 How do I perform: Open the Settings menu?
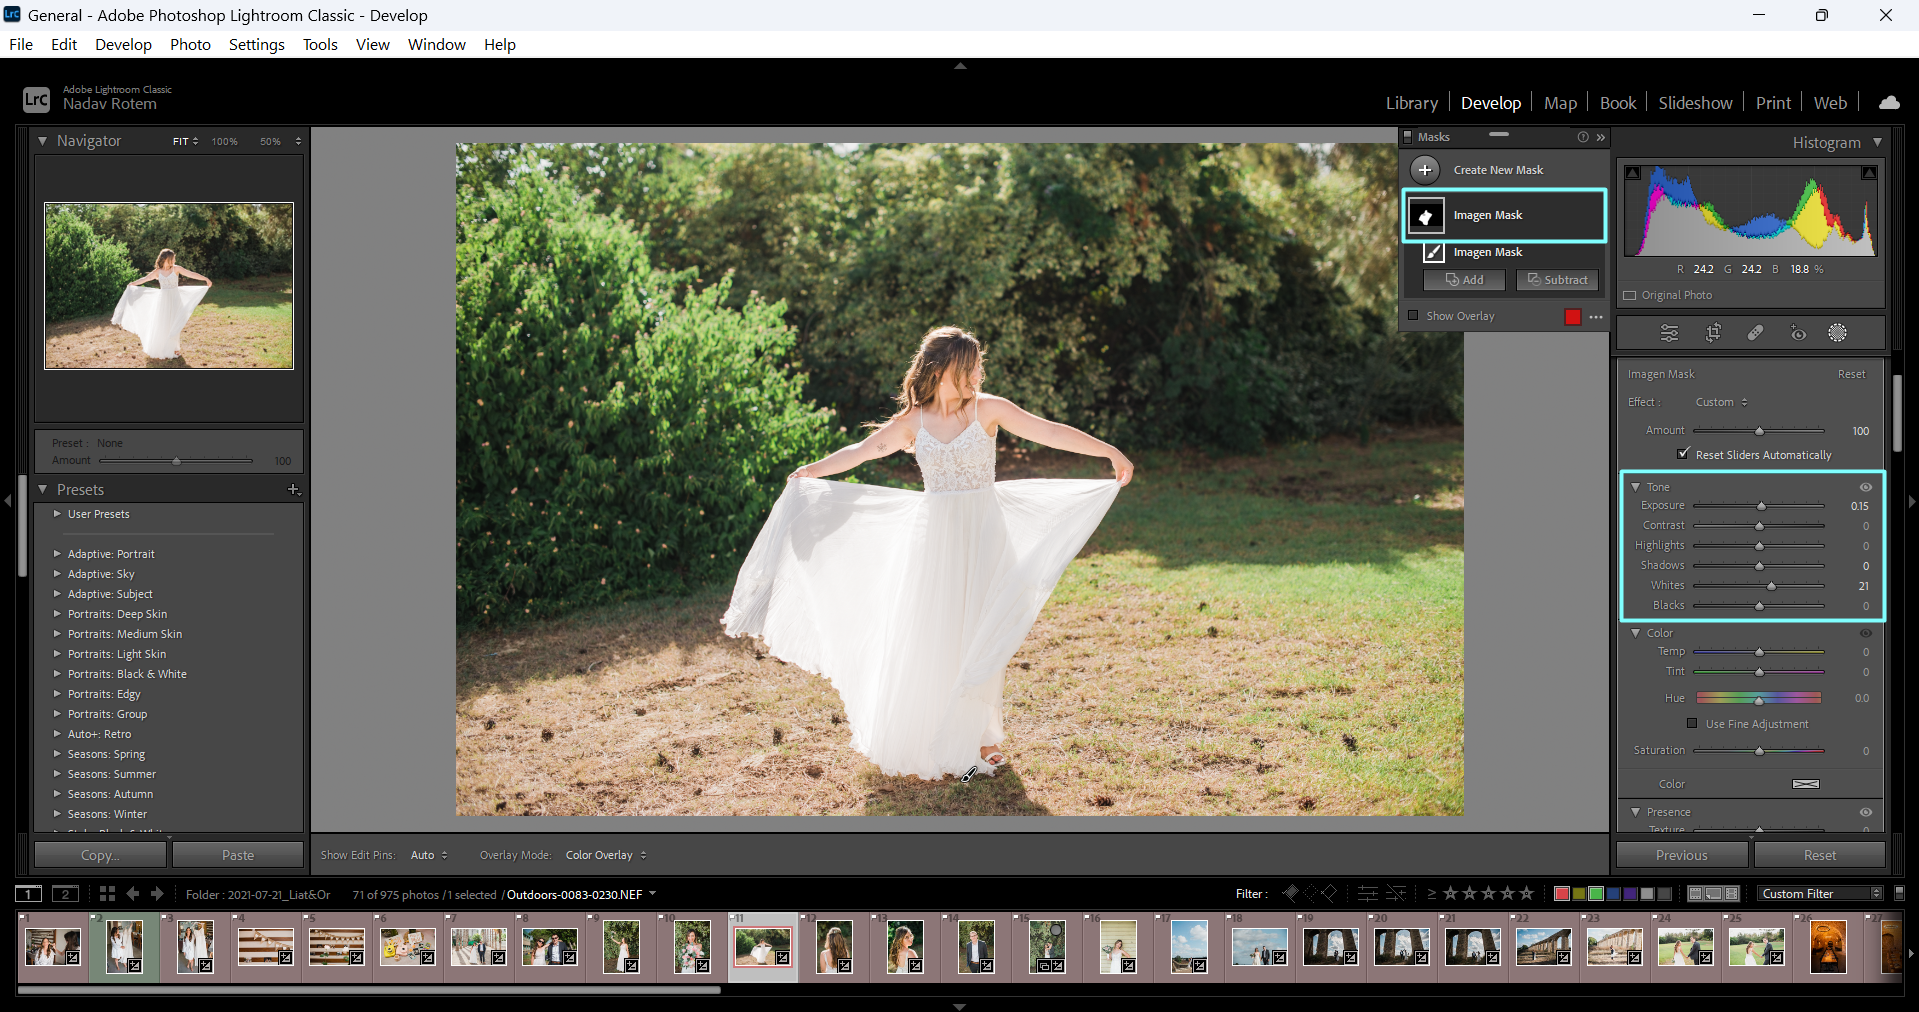257,44
